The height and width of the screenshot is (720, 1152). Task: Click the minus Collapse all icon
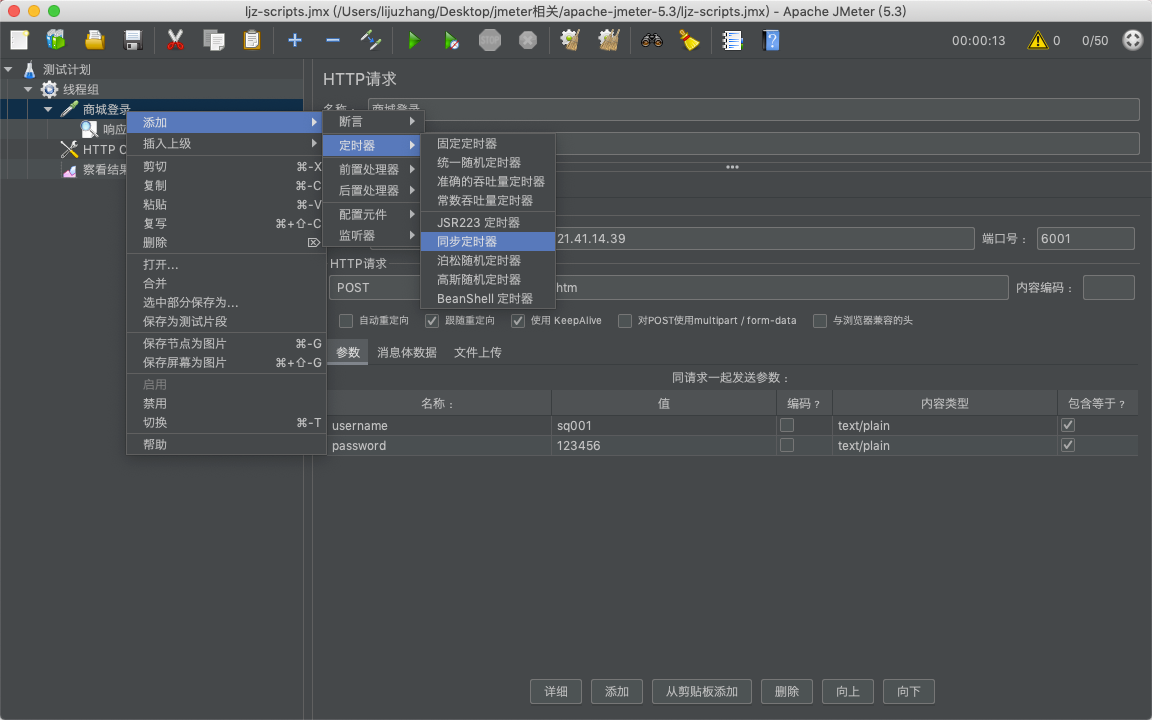pos(333,40)
